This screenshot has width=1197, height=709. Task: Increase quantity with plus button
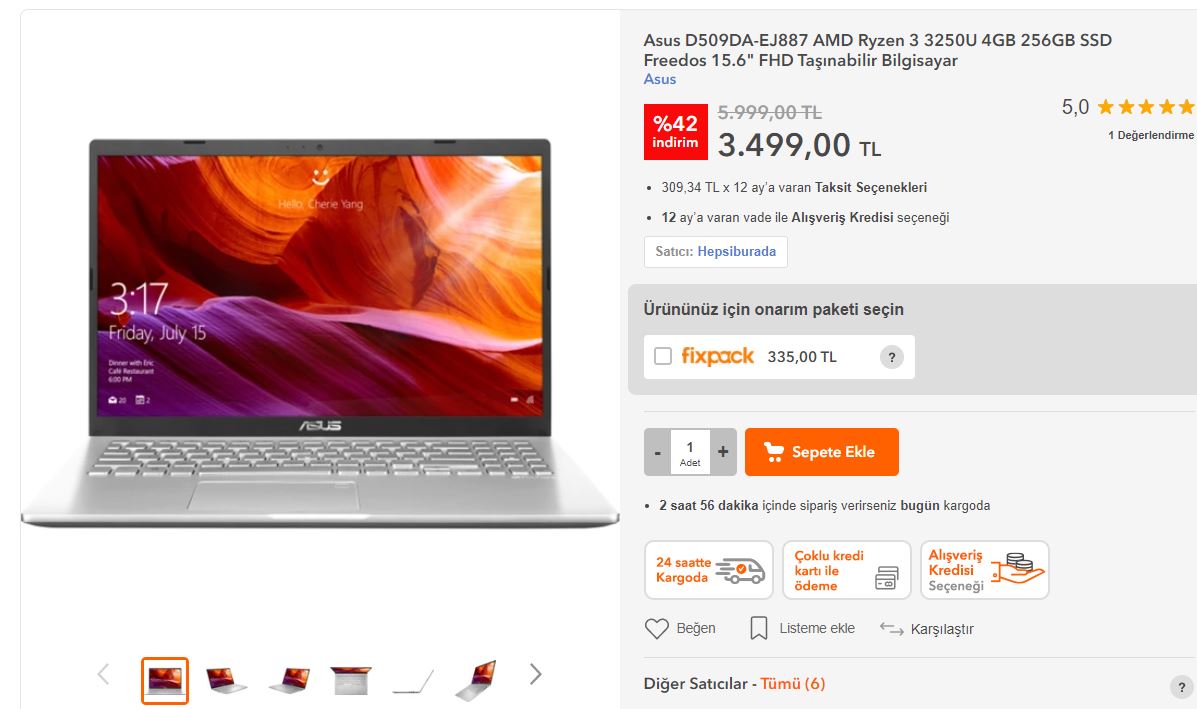(723, 452)
